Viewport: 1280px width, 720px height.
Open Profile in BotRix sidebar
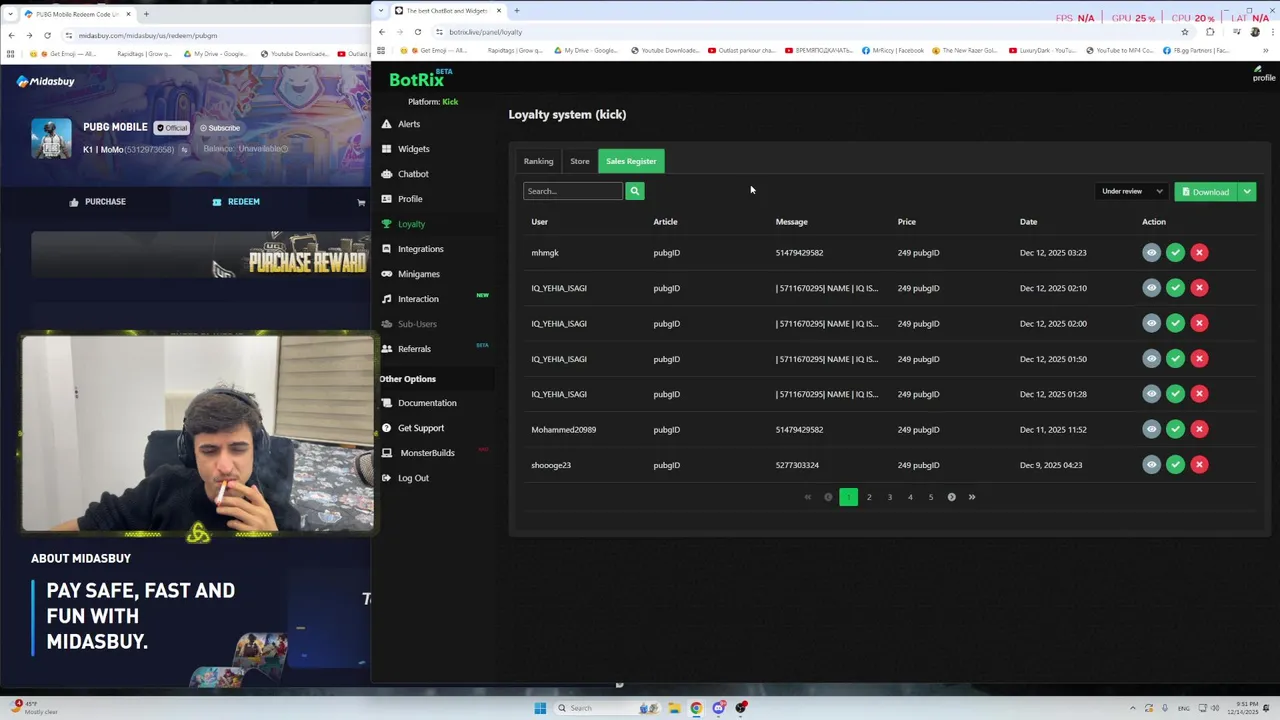pyautogui.click(x=410, y=199)
